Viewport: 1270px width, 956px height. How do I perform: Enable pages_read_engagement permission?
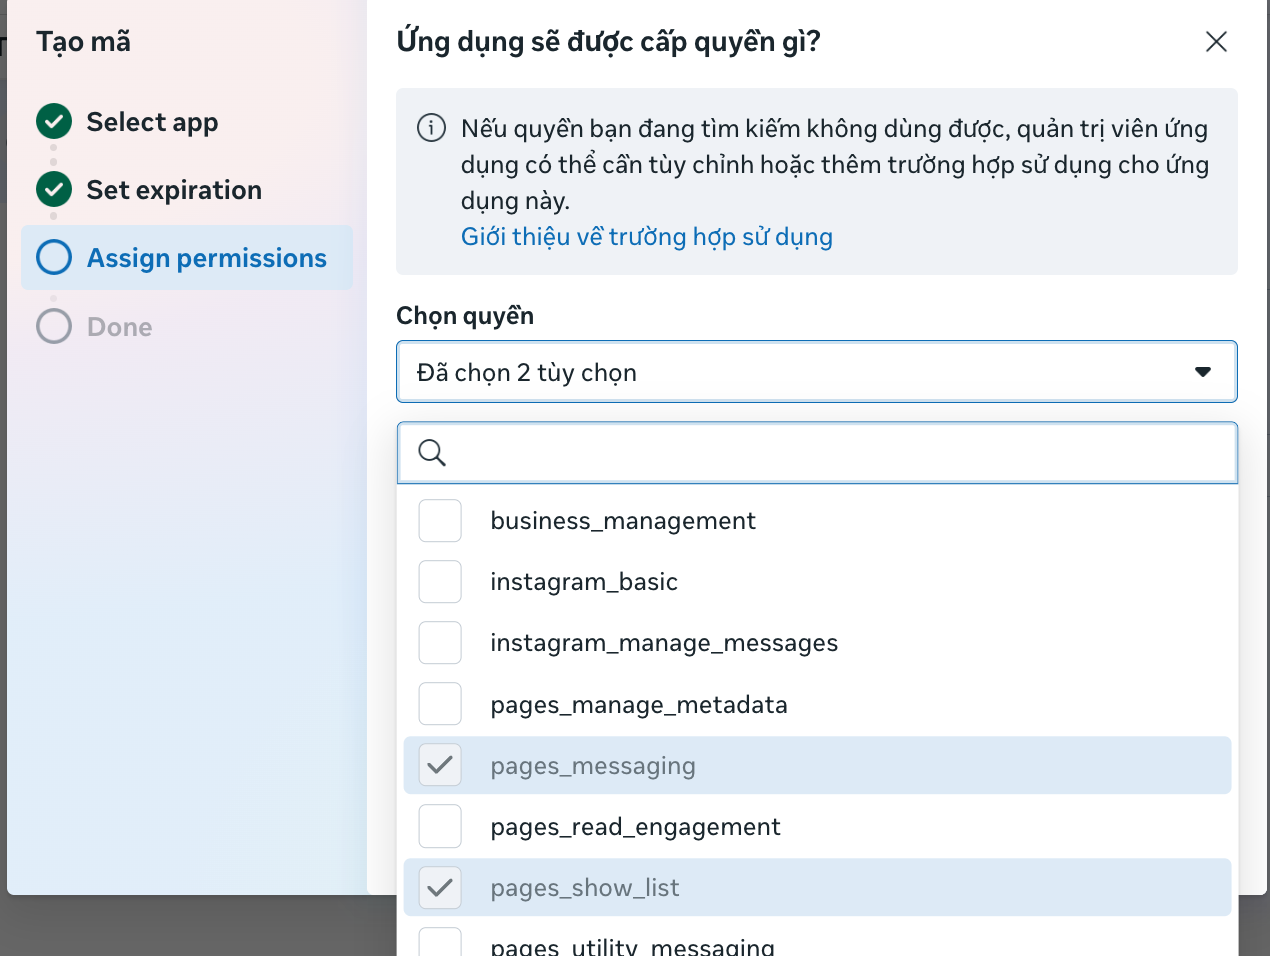click(440, 826)
